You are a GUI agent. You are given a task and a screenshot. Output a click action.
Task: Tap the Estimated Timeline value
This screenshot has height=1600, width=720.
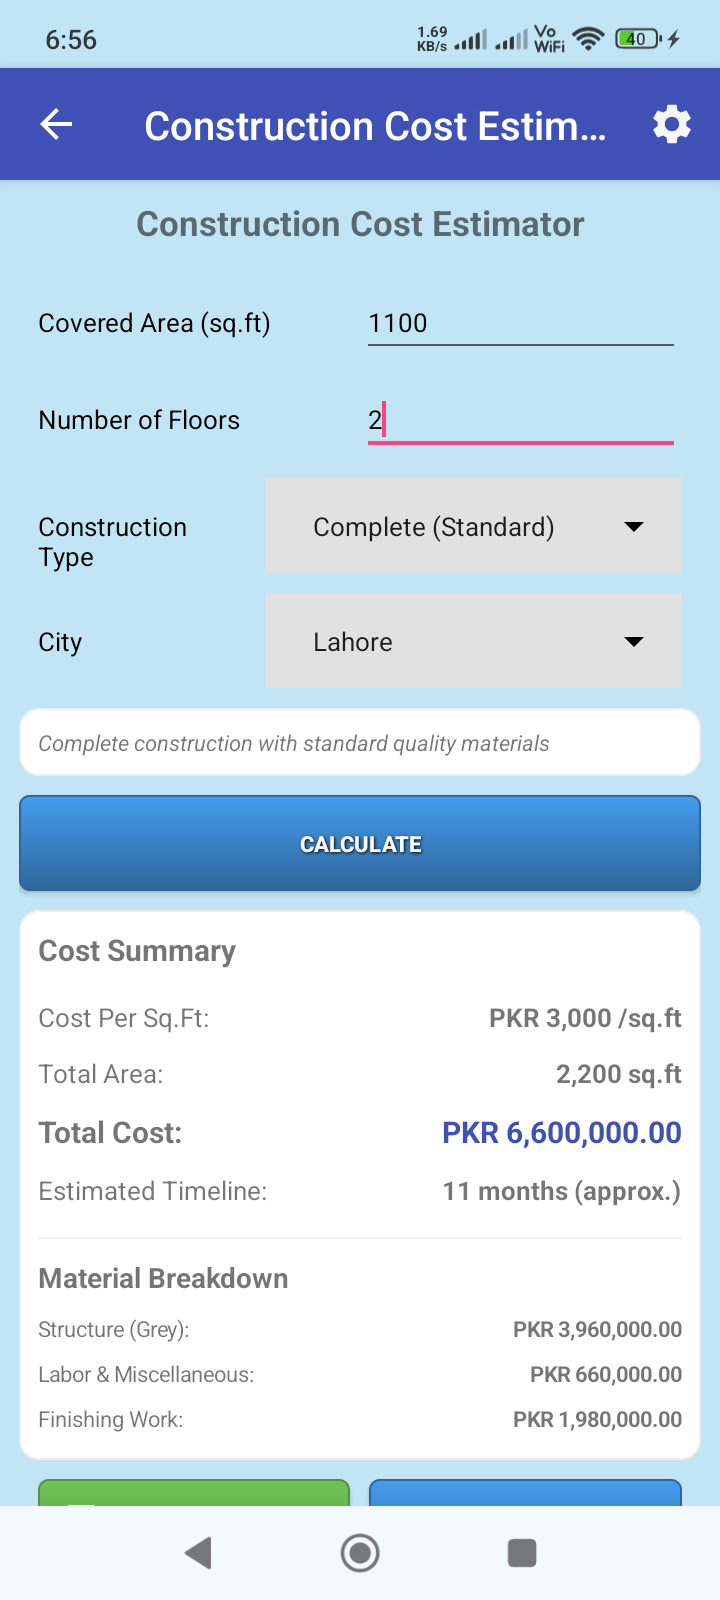pyautogui.click(x=561, y=1191)
